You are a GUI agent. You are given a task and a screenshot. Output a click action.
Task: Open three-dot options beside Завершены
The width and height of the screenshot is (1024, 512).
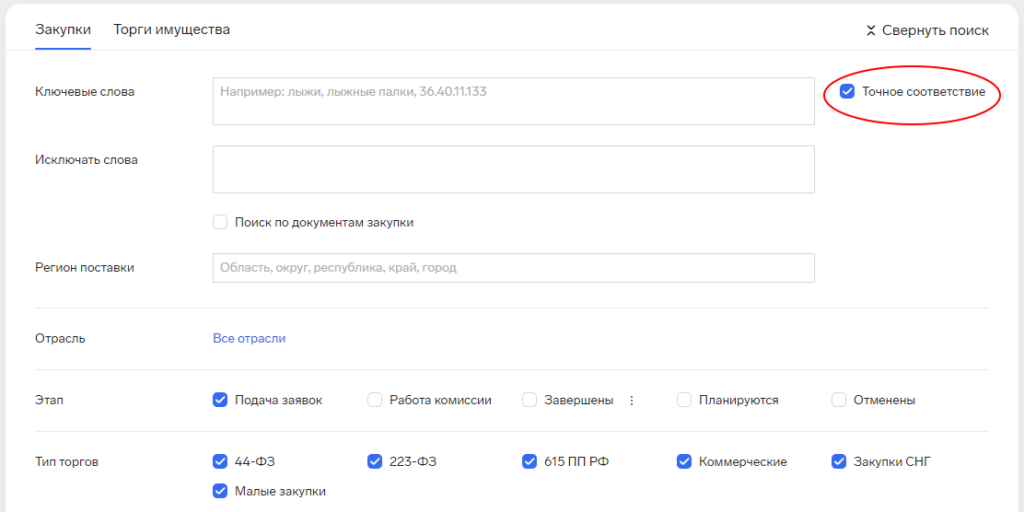pos(631,400)
